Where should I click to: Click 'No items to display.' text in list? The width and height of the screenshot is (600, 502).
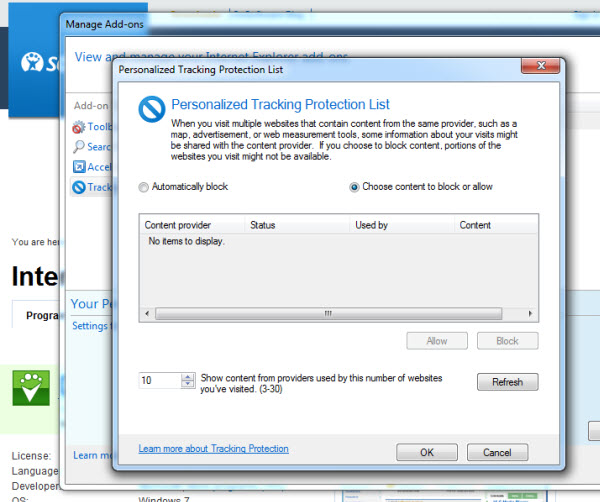point(186,241)
